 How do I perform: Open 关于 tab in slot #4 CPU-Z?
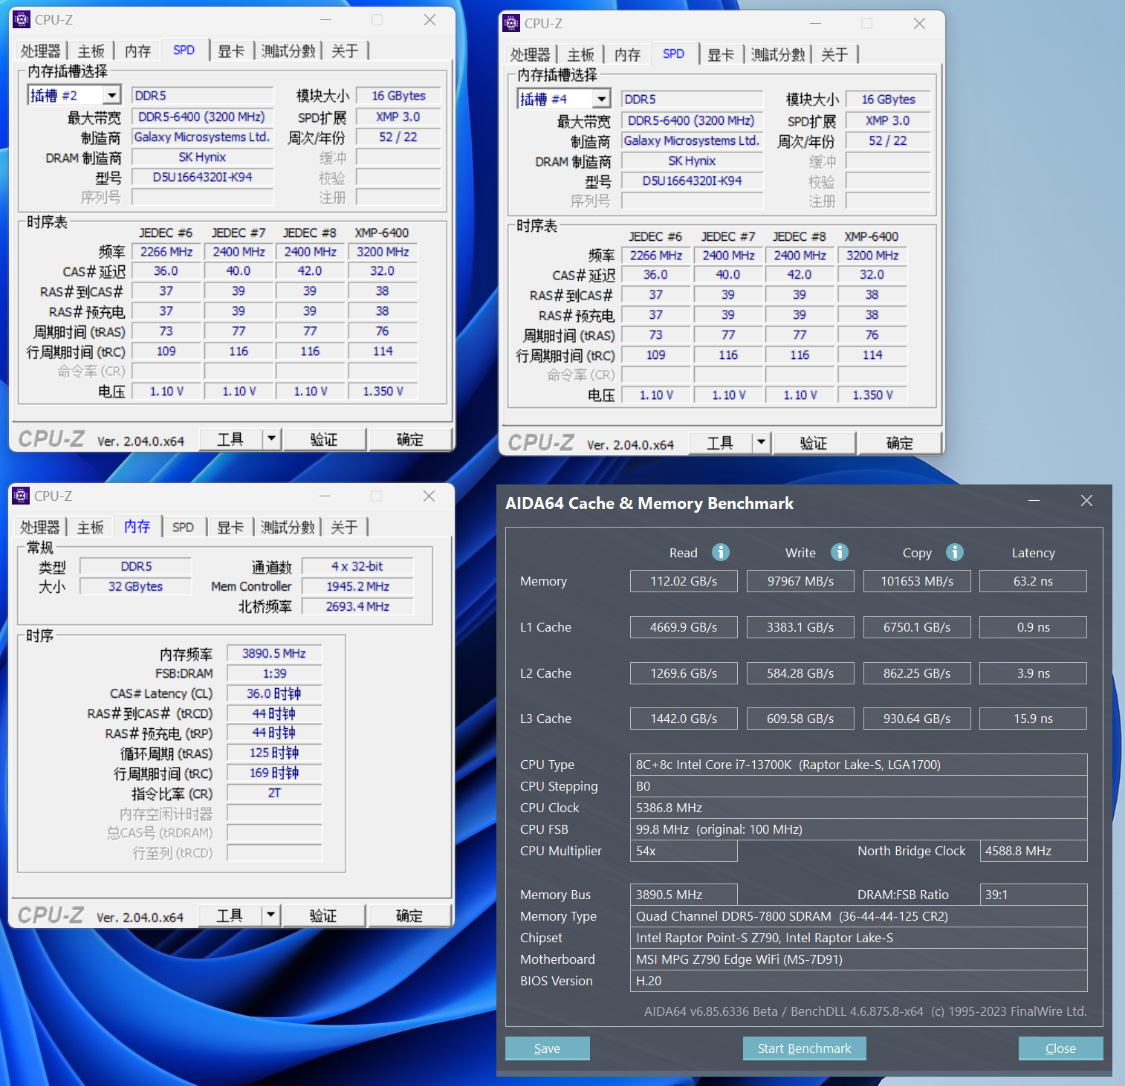click(835, 55)
